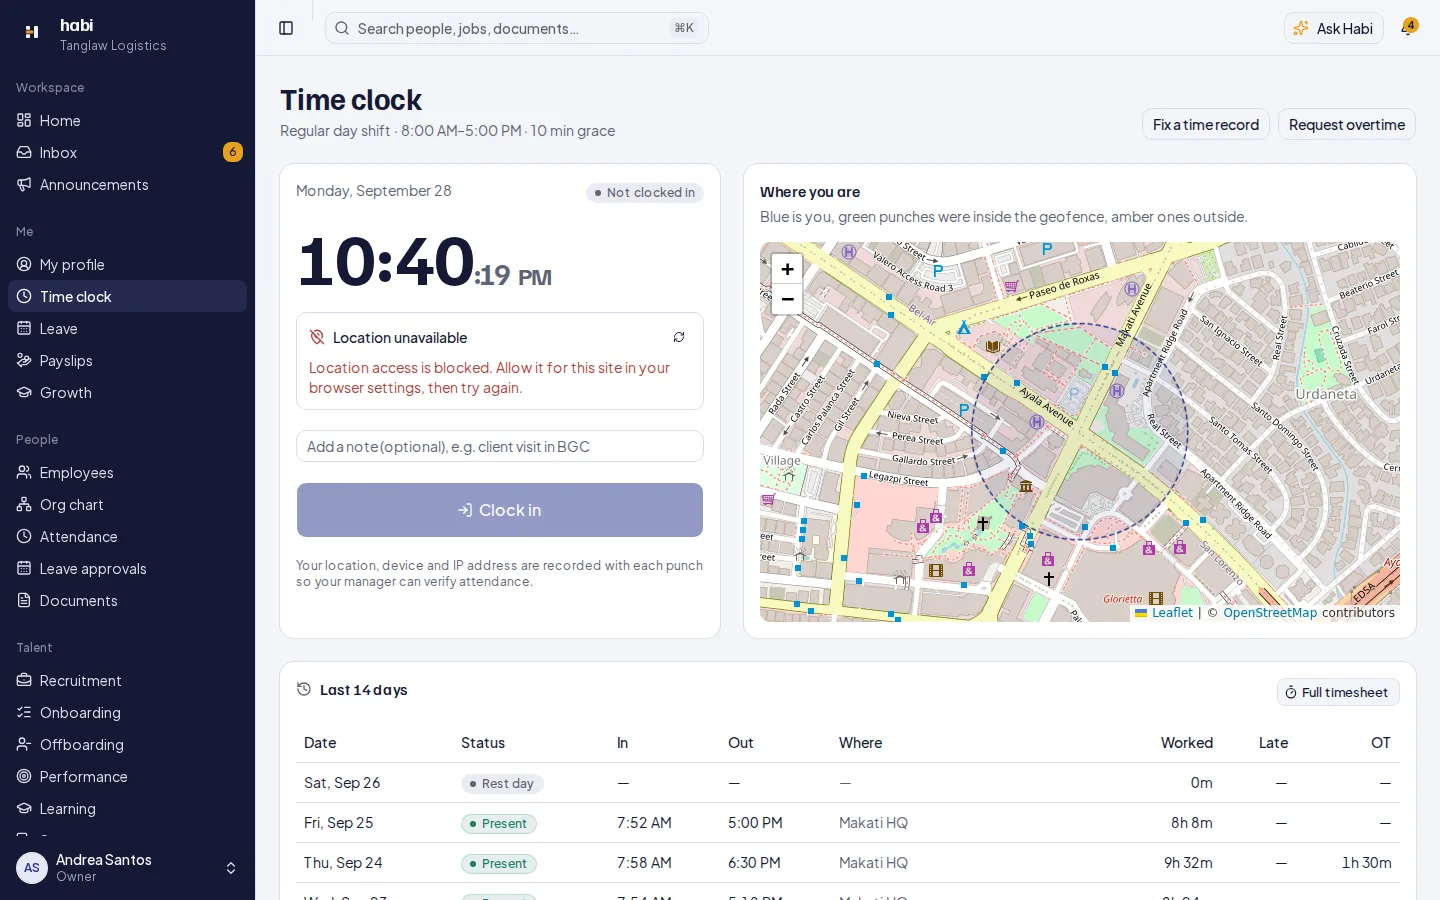Zoom in on the map
Image resolution: width=1440 pixels, height=900 pixels.
[x=787, y=269]
